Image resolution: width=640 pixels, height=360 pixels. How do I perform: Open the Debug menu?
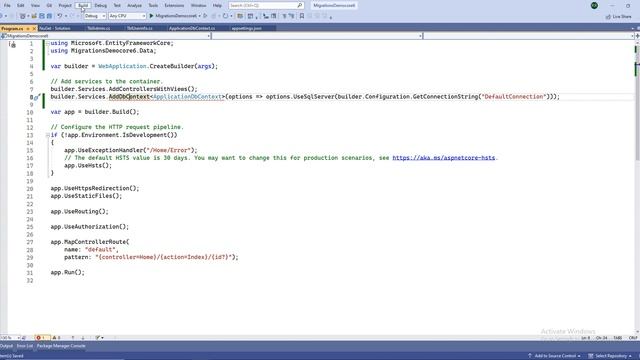click(100, 5)
